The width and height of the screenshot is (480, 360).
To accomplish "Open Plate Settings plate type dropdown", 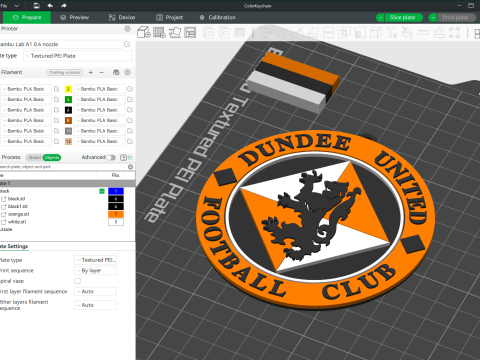I will (96, 260).
